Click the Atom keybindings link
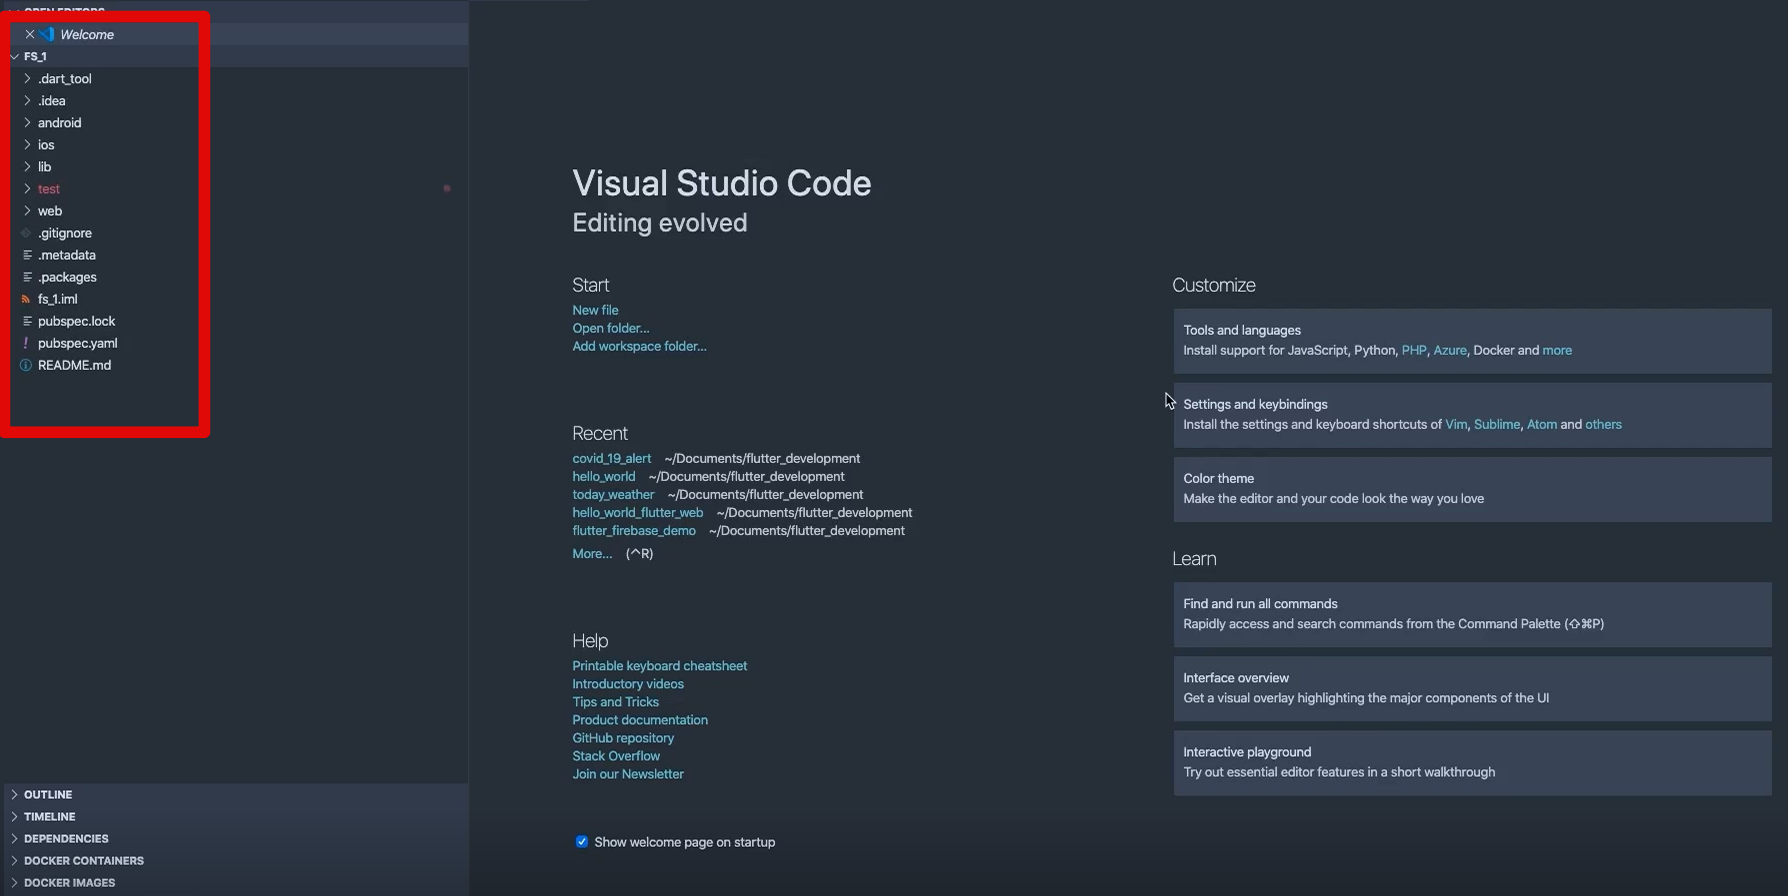 [1542, 424]
